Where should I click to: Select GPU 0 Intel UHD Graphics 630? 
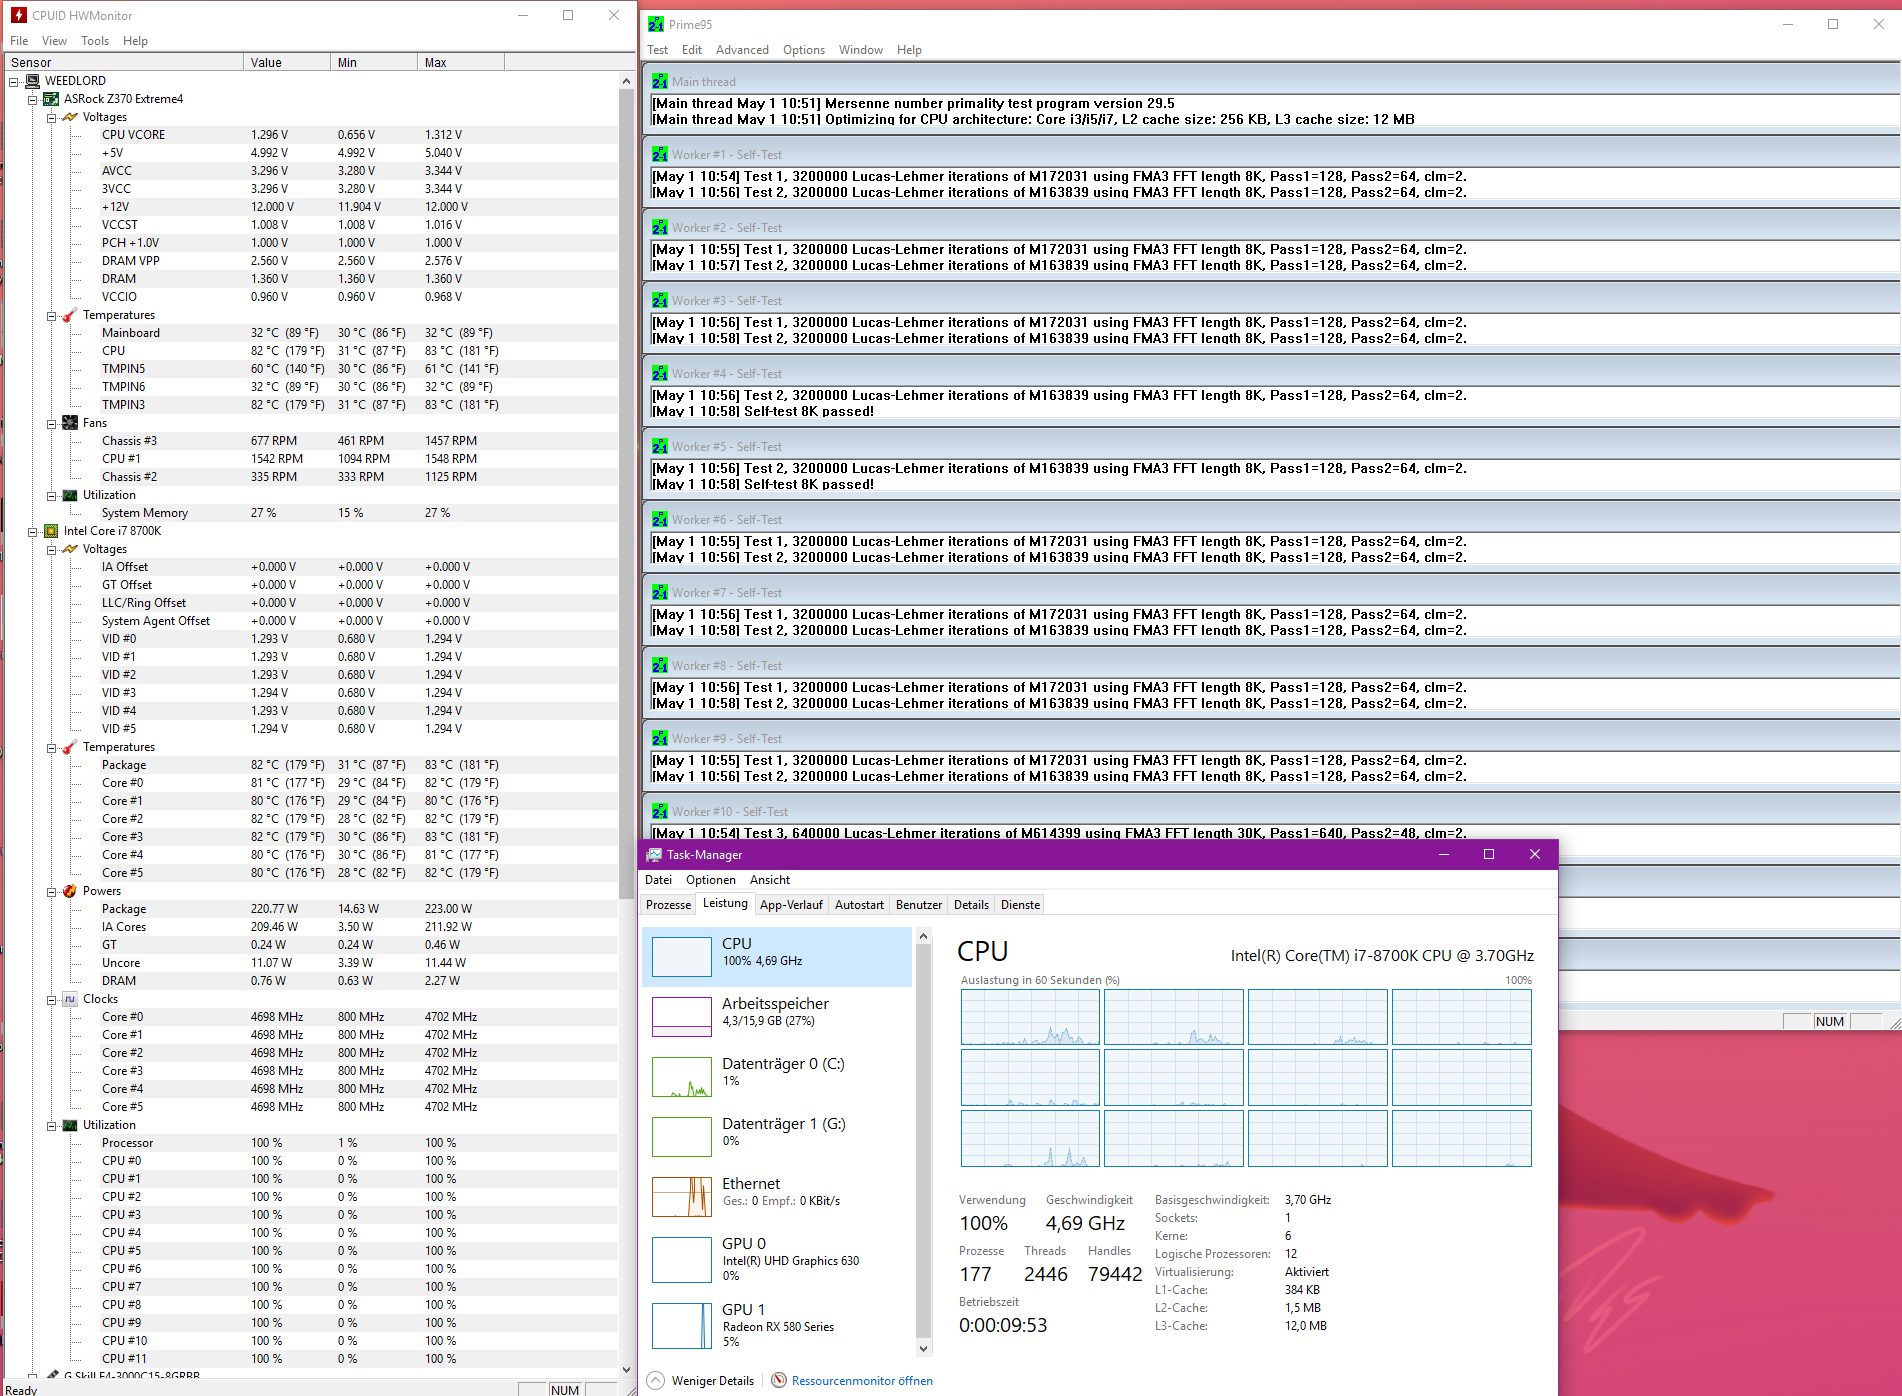(x=777, y=1260)
